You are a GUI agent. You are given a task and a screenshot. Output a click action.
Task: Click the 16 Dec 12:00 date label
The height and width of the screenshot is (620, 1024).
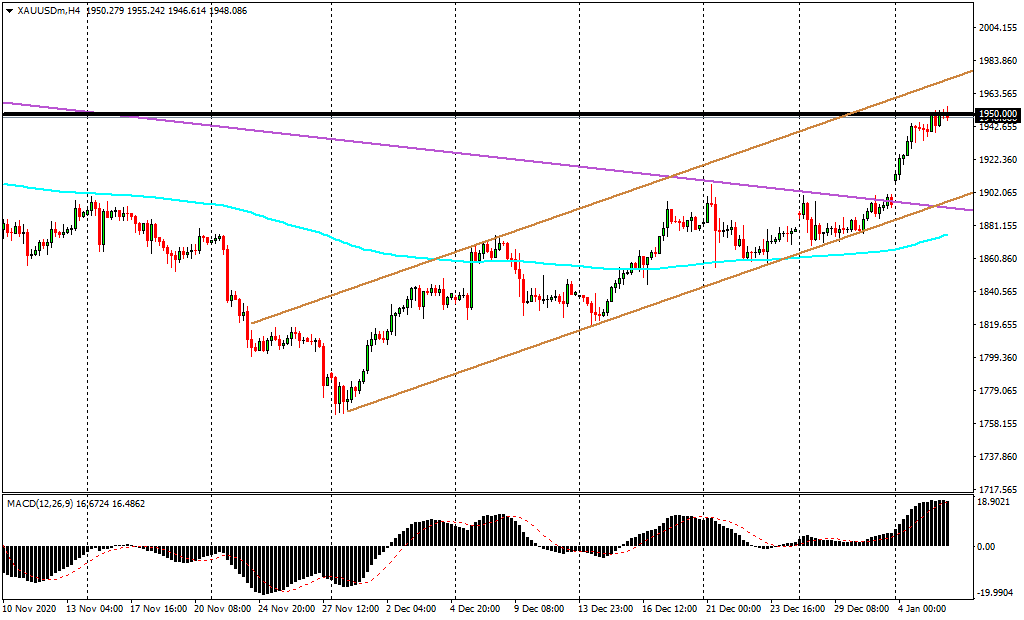[x=668, y=607]
